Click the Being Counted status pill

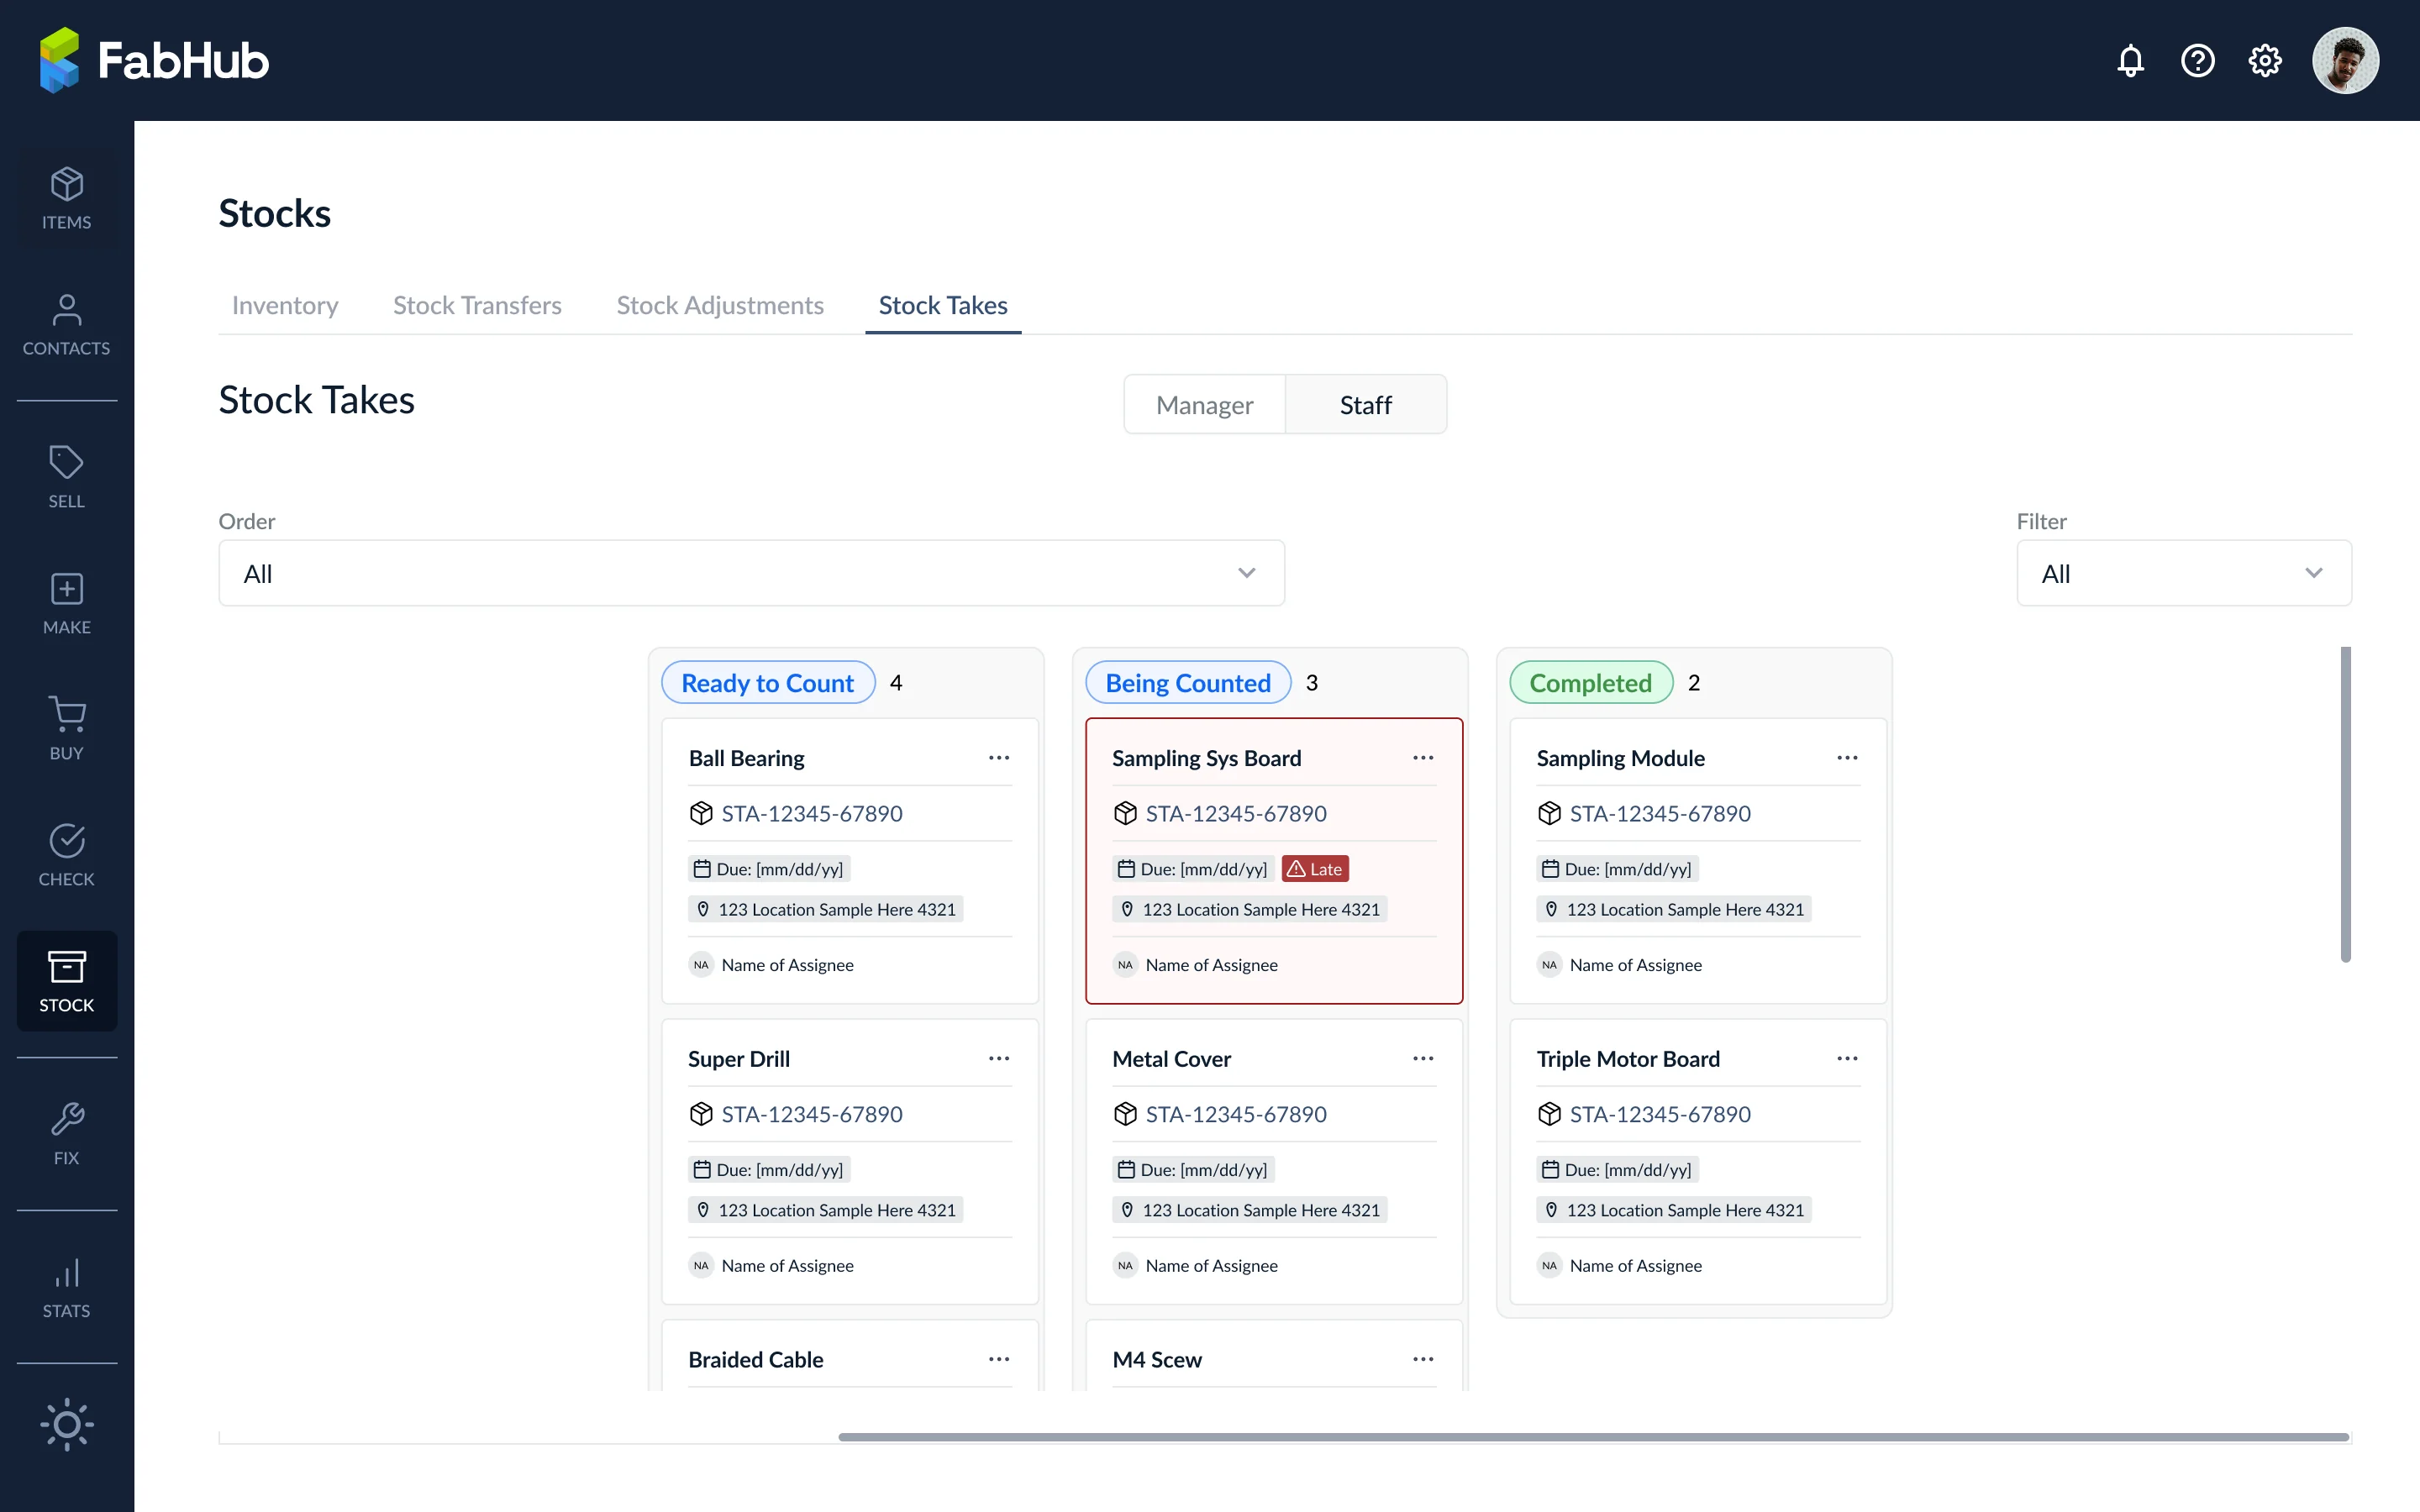(x=1188, y=682)
